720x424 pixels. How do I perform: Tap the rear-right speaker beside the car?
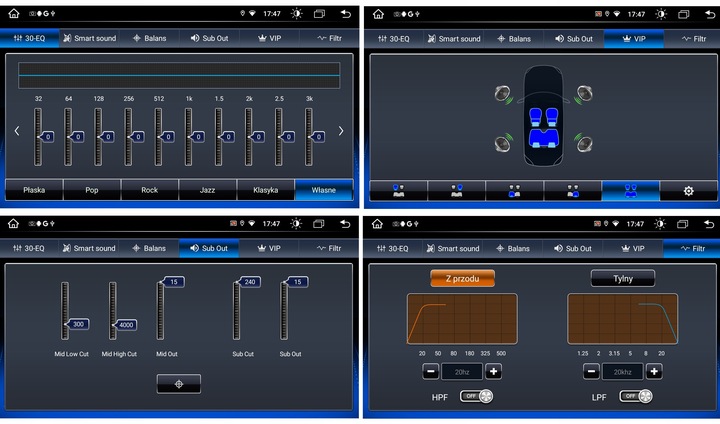tap(584, 143)
